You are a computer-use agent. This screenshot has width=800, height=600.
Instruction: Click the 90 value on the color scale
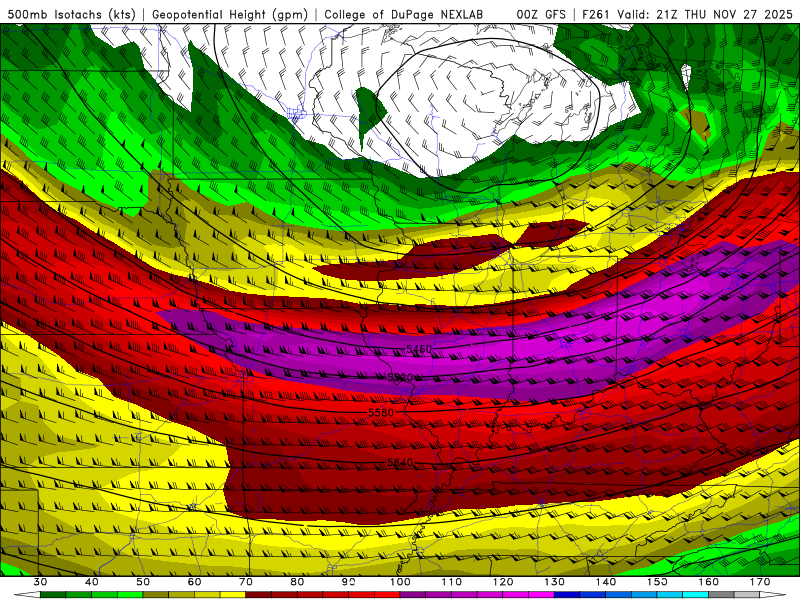click(x=348, y=582)
